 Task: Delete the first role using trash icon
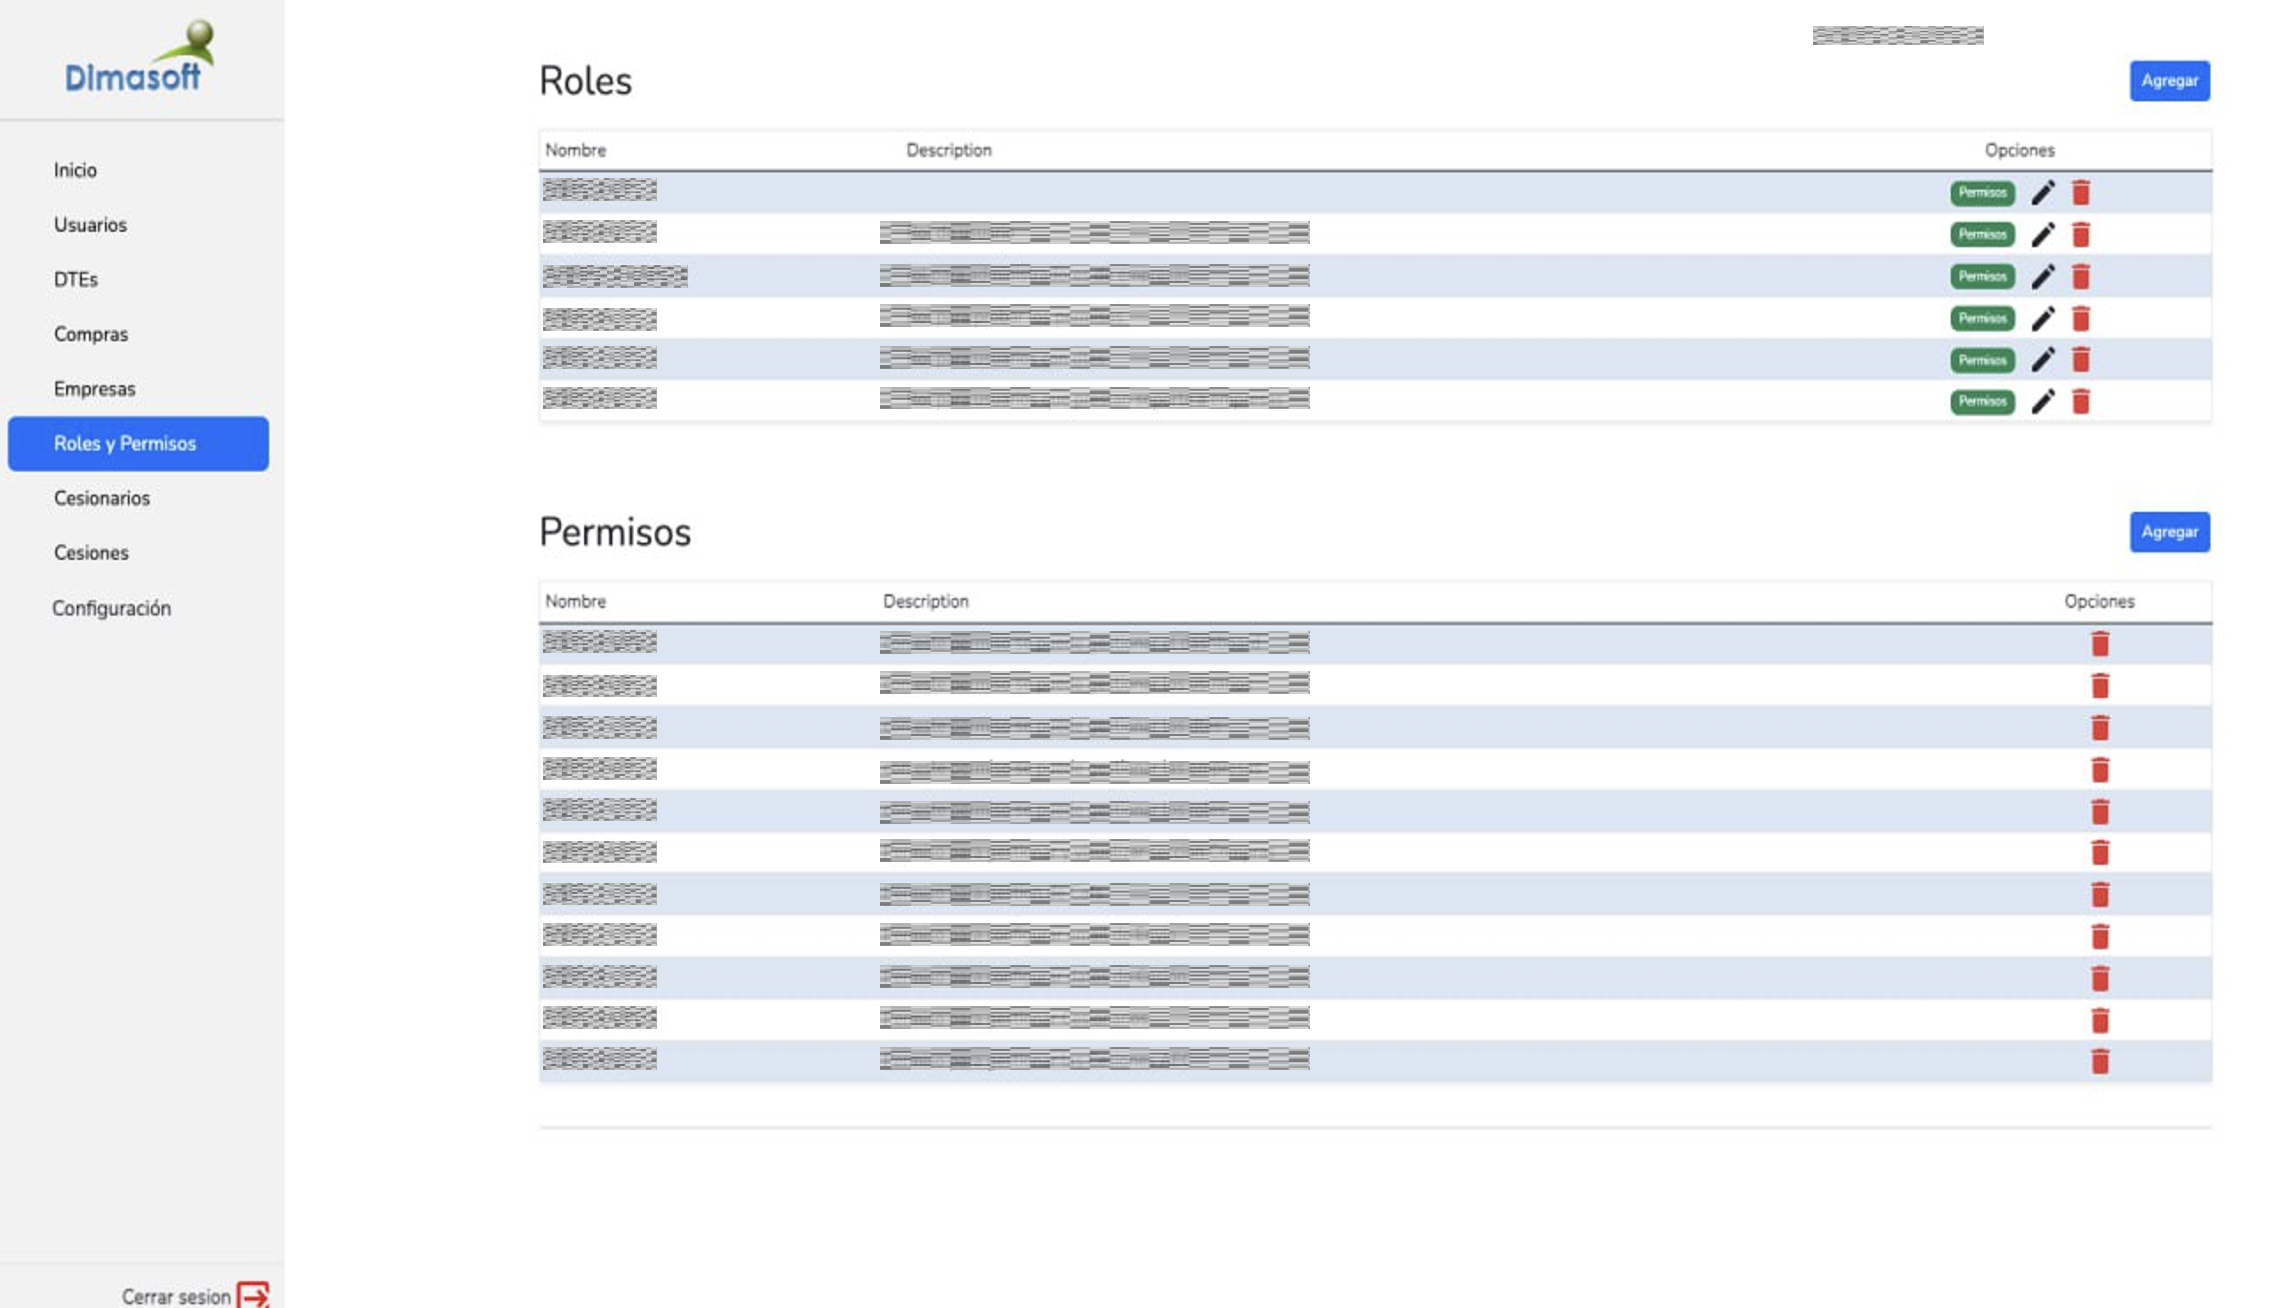point(2081,192)
